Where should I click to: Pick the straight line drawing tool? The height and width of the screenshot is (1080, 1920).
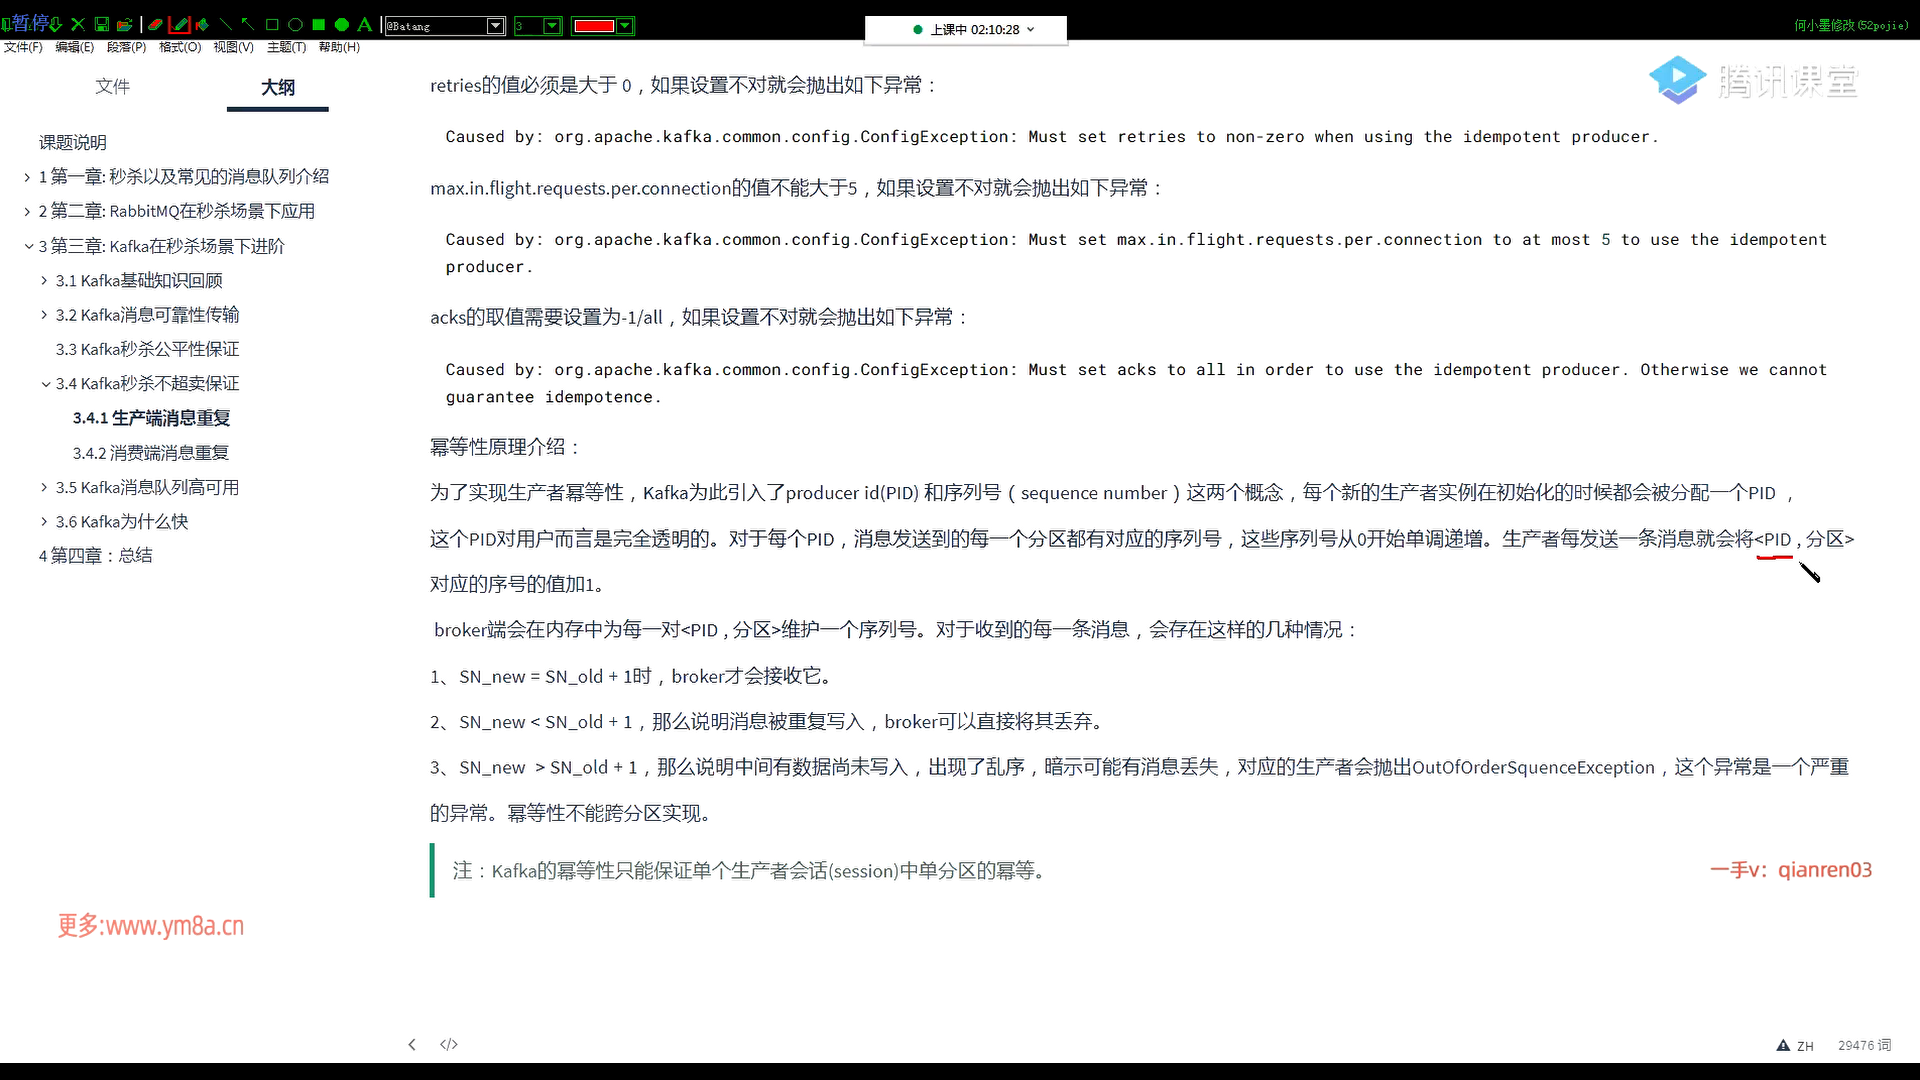click(x=226, y=25)
